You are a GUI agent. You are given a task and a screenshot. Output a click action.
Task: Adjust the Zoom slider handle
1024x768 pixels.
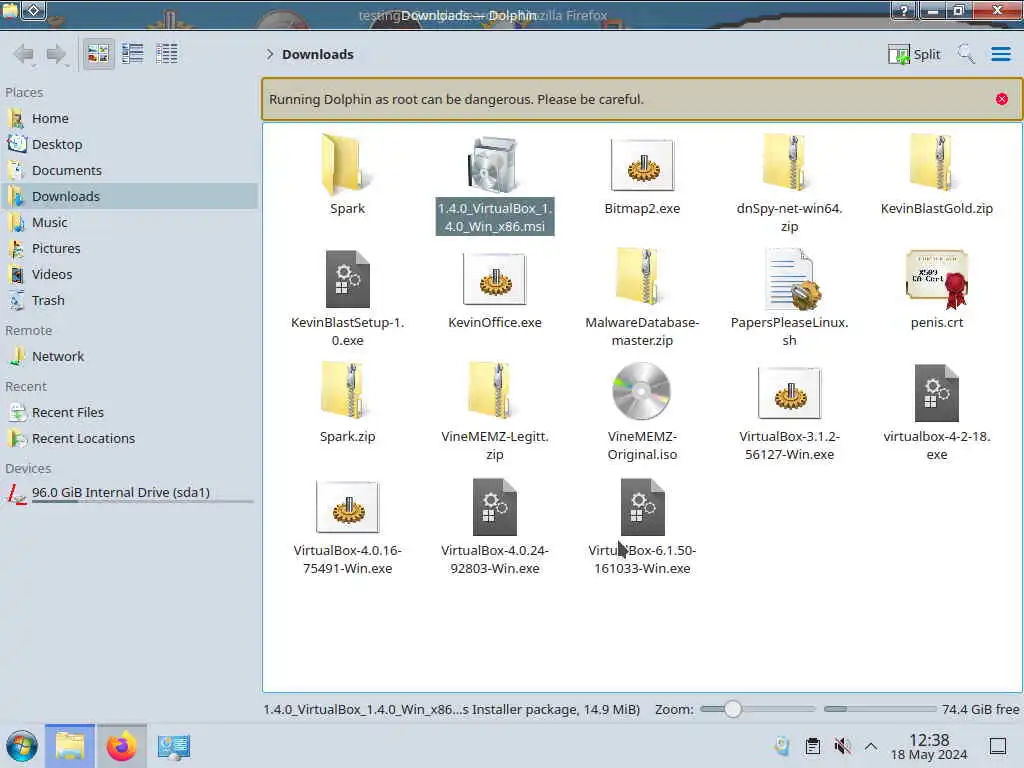click(732, 709)
